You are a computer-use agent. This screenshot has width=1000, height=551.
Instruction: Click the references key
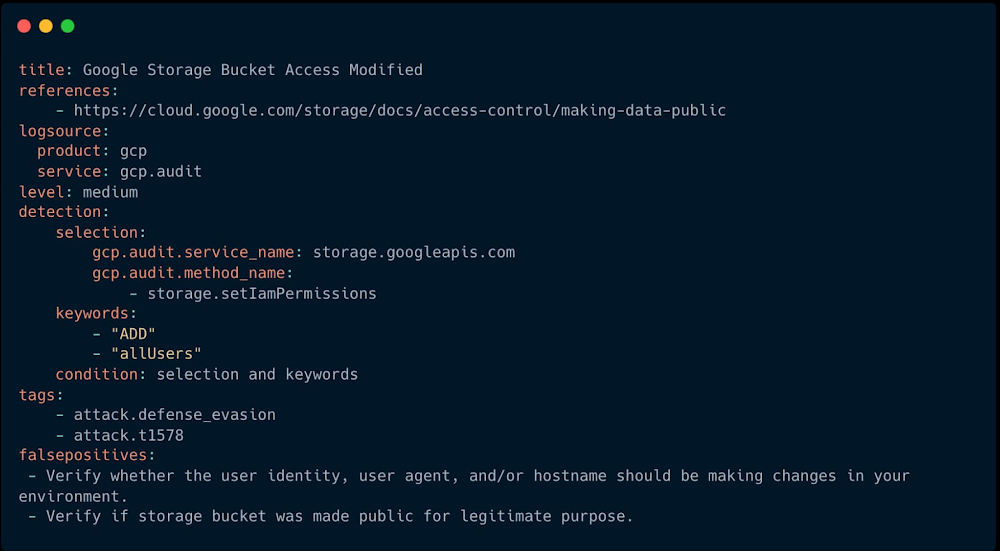click(x=64, y=90)
